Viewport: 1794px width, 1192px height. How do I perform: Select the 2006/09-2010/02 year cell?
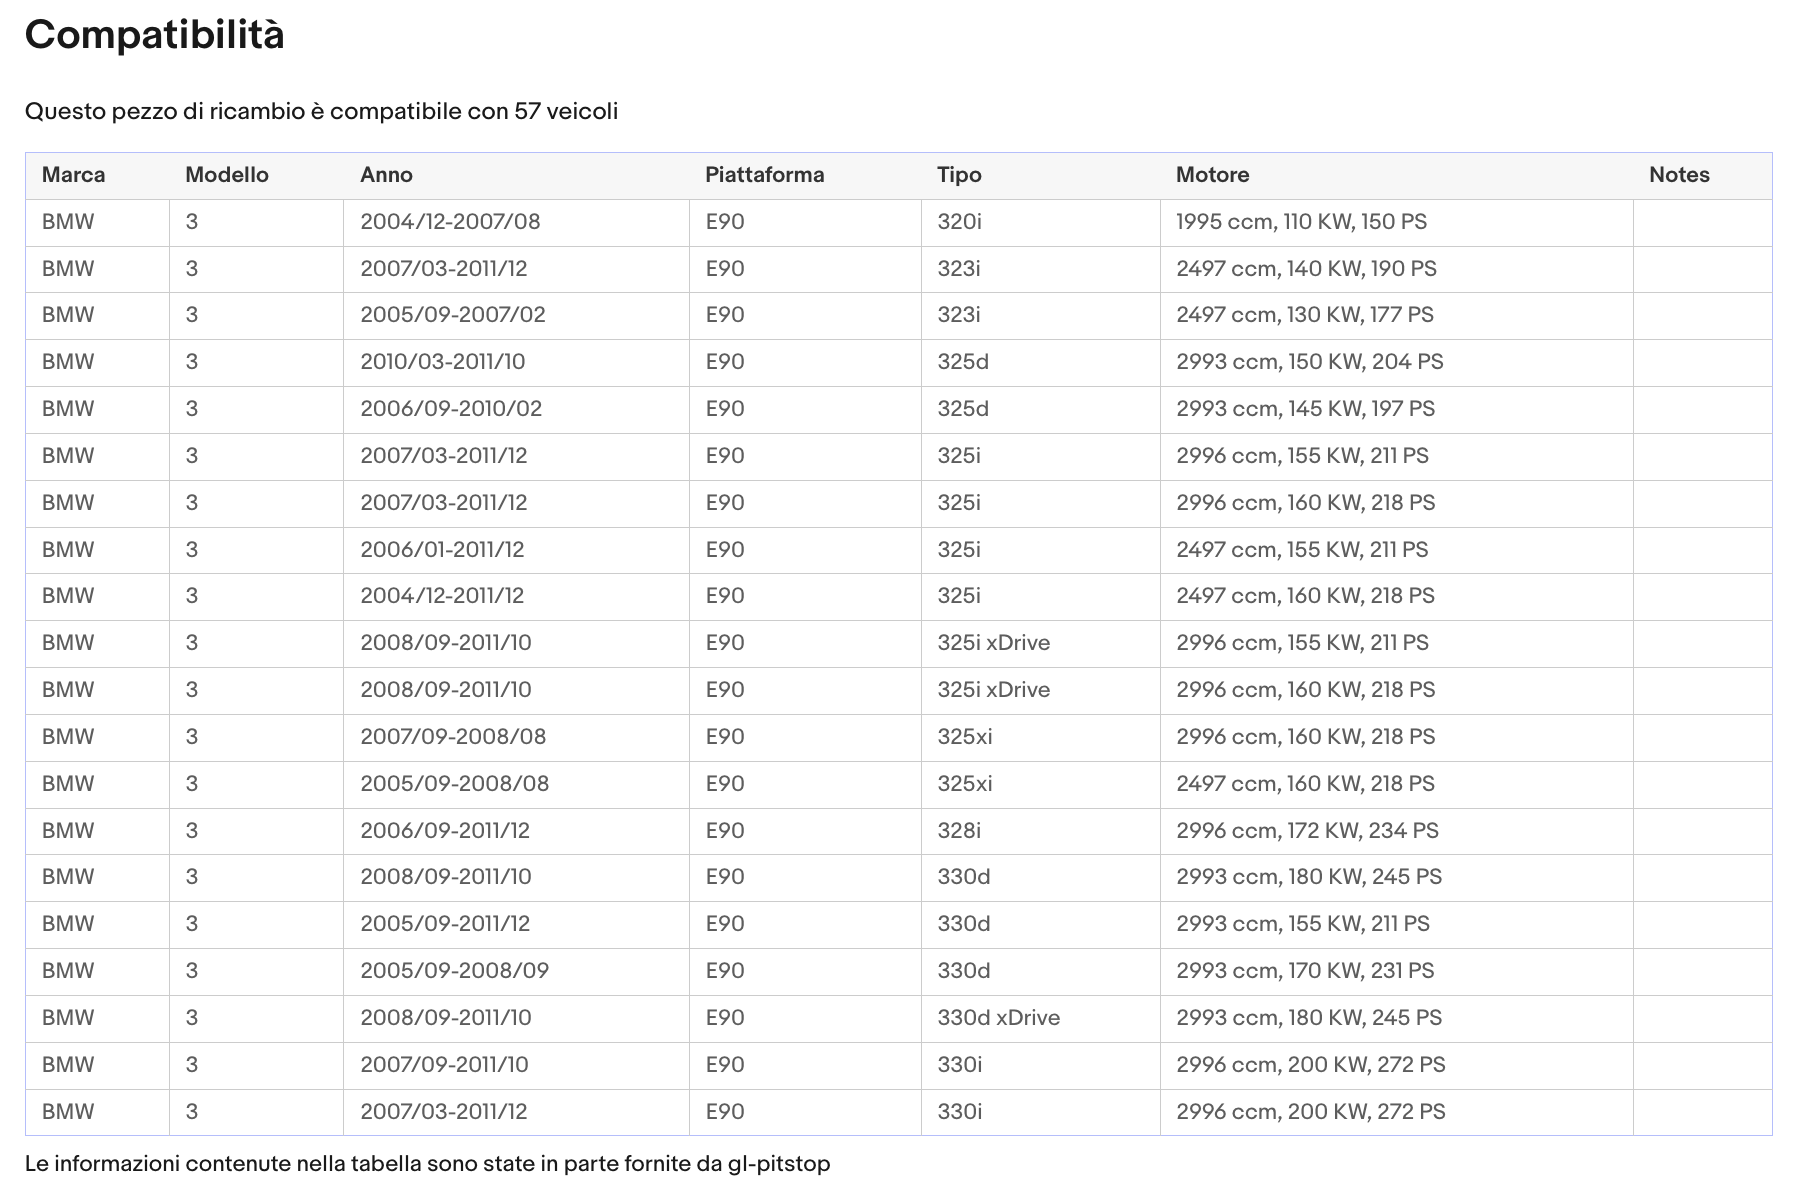click(516, 409)
